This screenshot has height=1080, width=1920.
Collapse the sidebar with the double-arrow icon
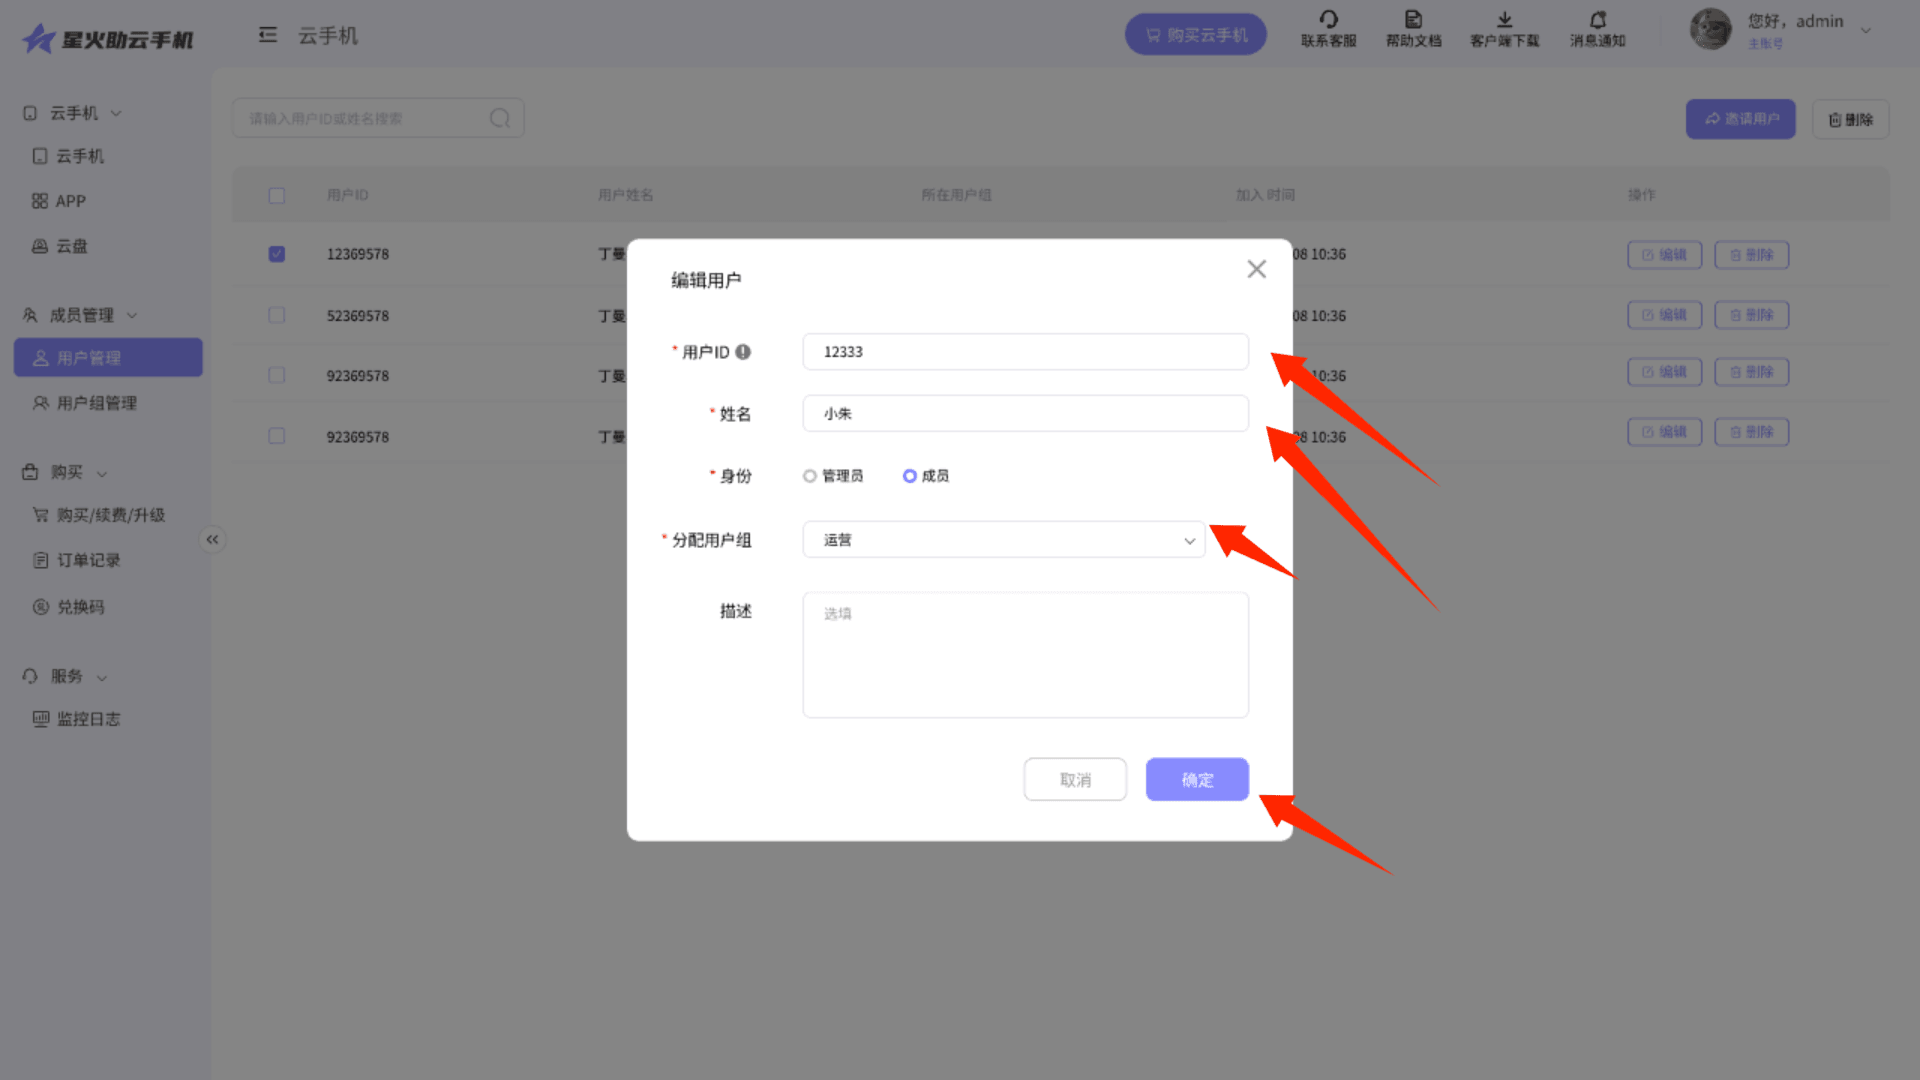click(212, 540)
